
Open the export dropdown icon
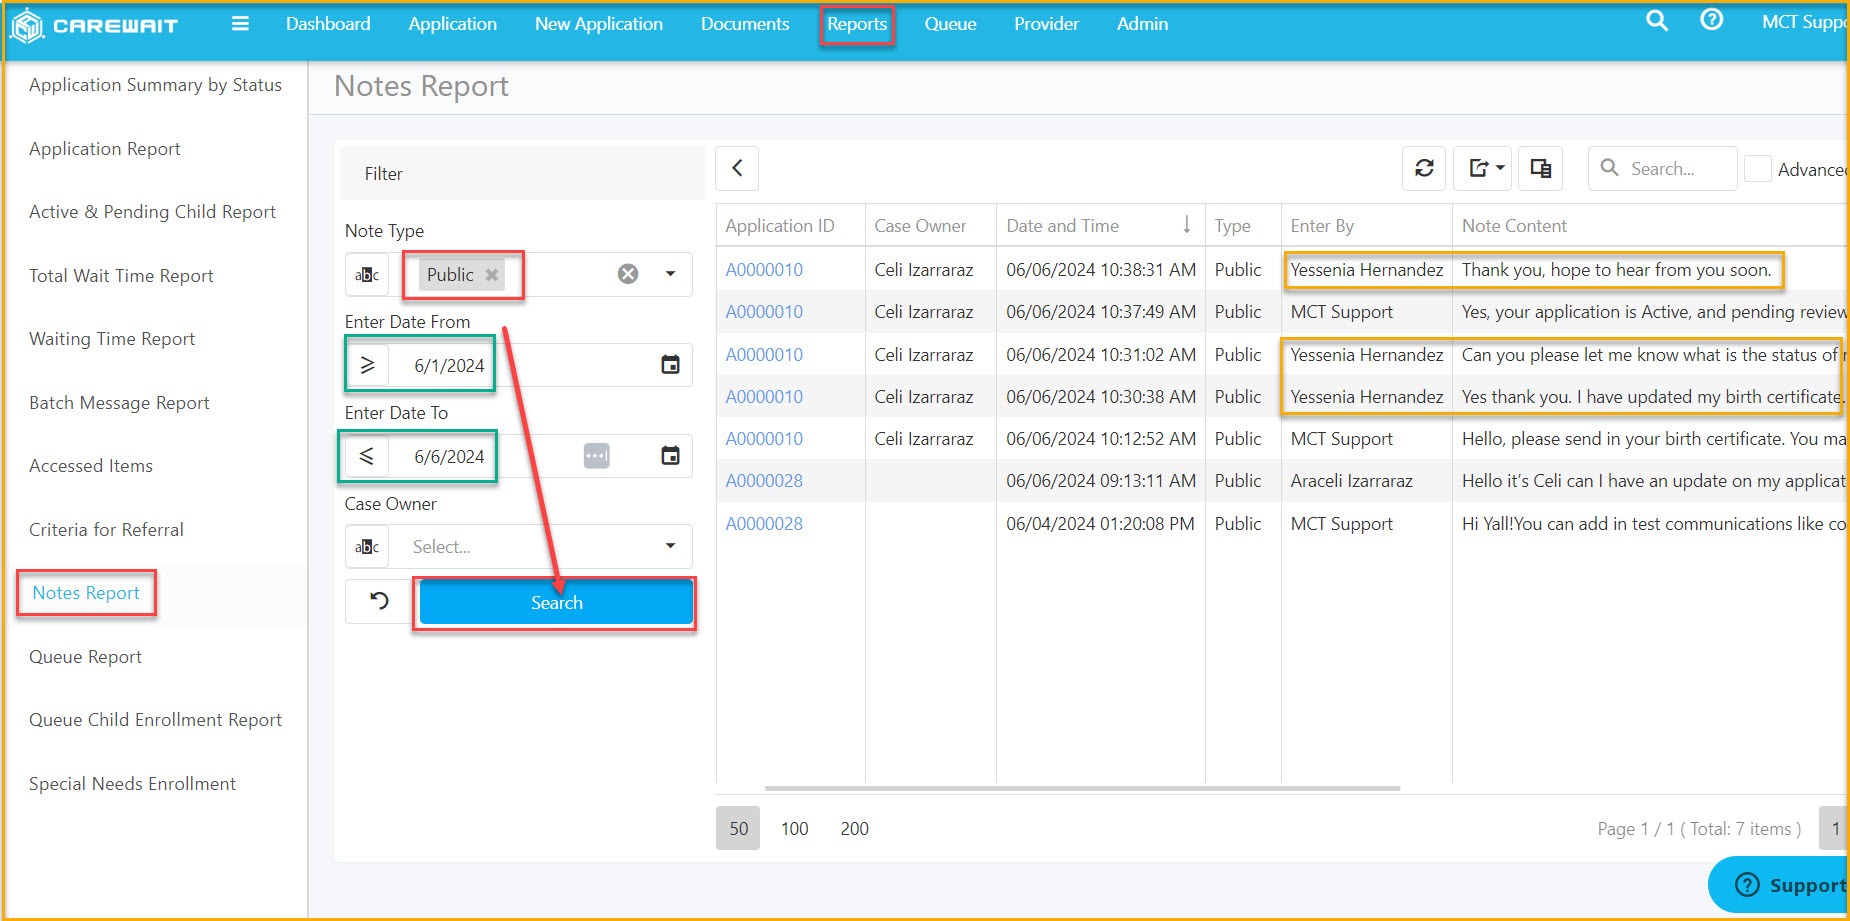[1486, 168]
